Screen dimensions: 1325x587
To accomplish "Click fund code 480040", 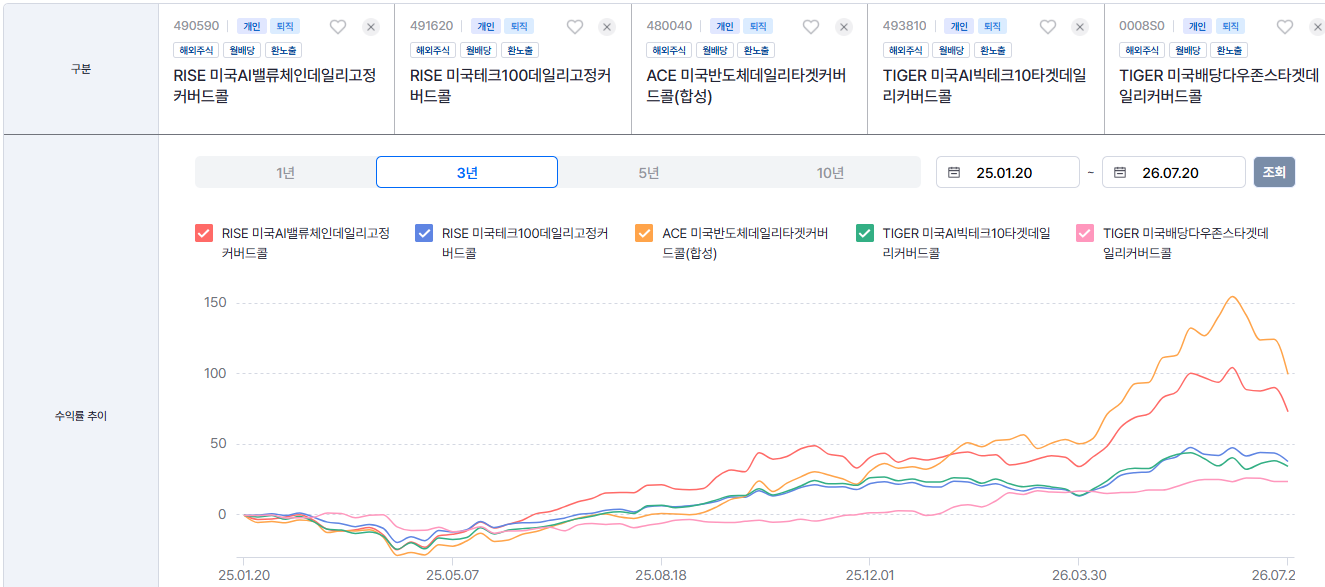I will pyautogui.click(x=668, y=27).
